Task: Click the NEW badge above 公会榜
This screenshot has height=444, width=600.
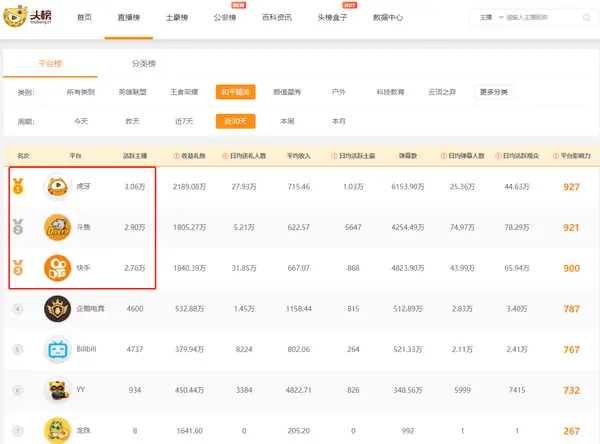Action: tap(238, 5)
